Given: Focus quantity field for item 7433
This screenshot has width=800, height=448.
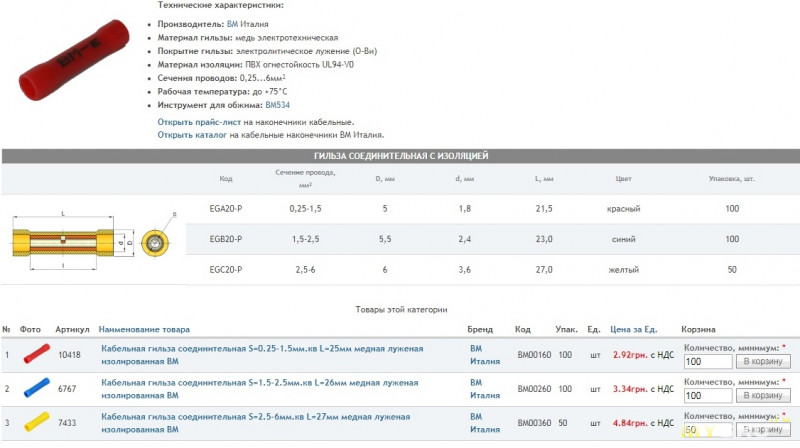Looking at the screenshot, I should 708,430.
